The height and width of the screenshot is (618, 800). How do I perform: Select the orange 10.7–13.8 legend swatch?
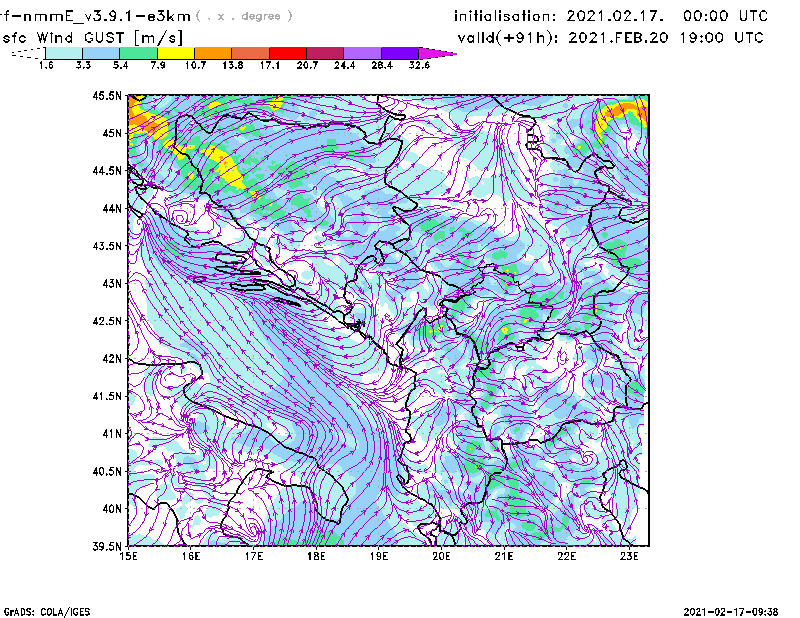213,53
